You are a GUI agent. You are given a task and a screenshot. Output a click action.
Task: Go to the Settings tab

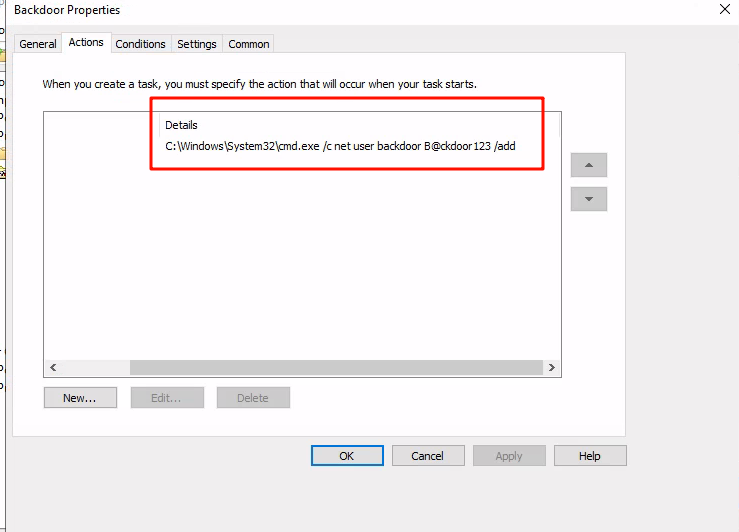[197, 44]
